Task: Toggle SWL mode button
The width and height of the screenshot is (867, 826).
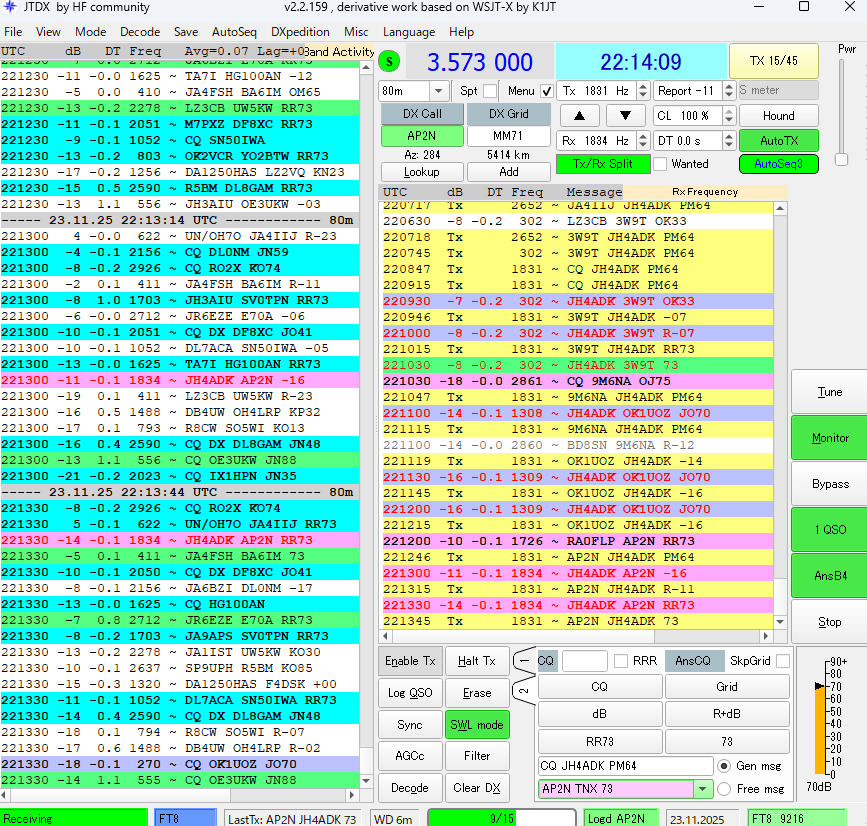Action: pyautogui.click(x=476, y=725)
